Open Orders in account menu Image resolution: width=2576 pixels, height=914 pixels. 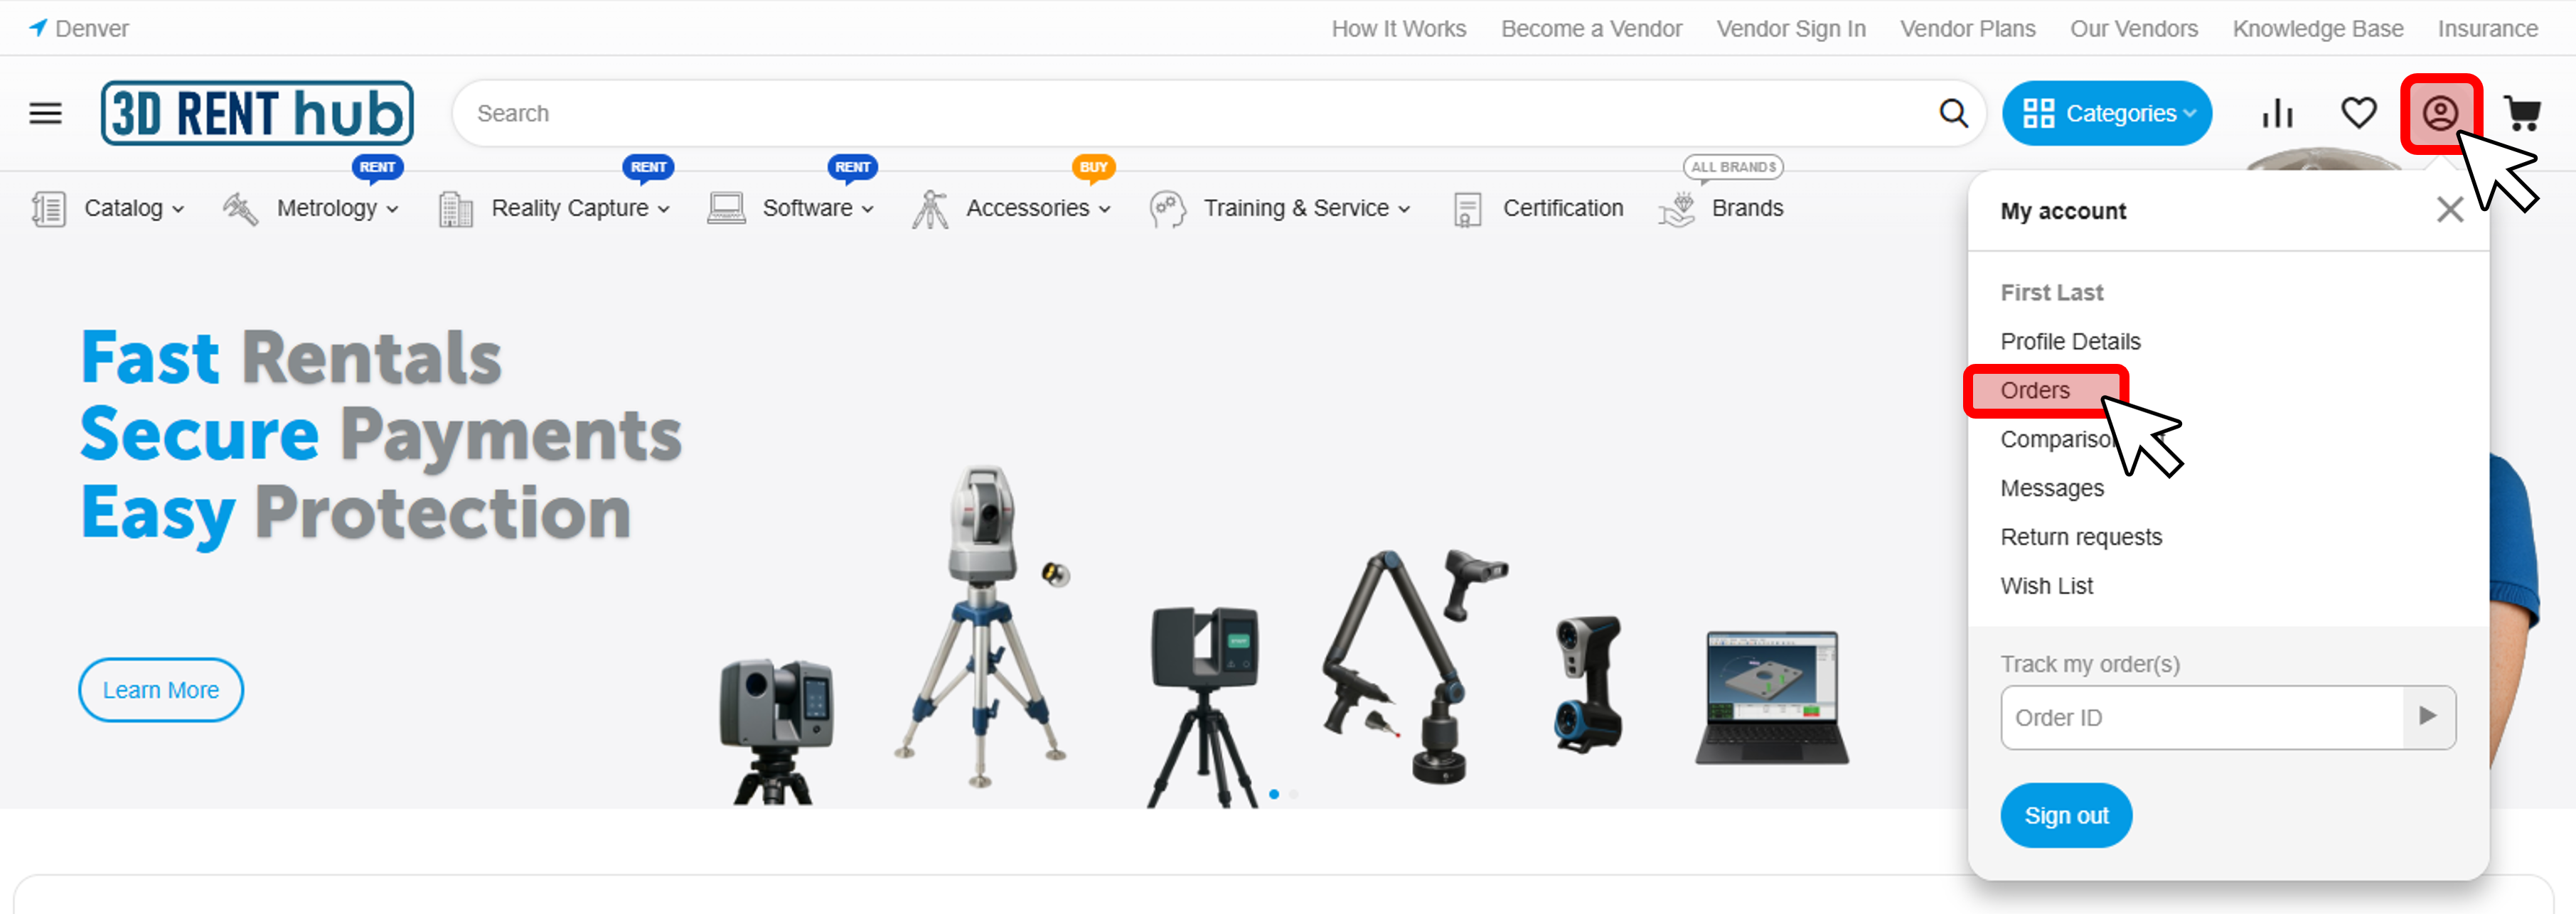[2035, 390]
